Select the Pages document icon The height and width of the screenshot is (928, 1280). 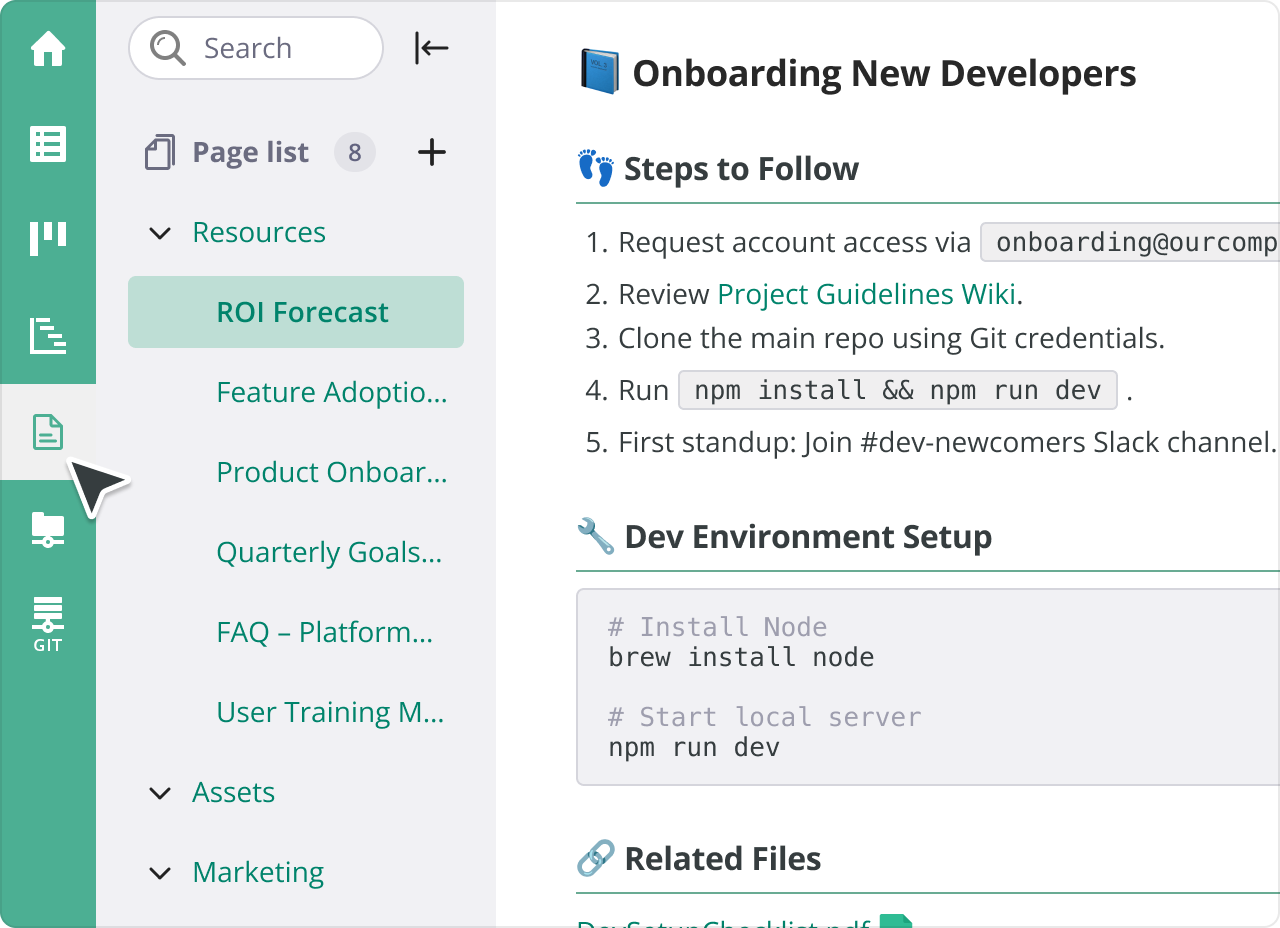pyautogui.click(x=48, y=432)
